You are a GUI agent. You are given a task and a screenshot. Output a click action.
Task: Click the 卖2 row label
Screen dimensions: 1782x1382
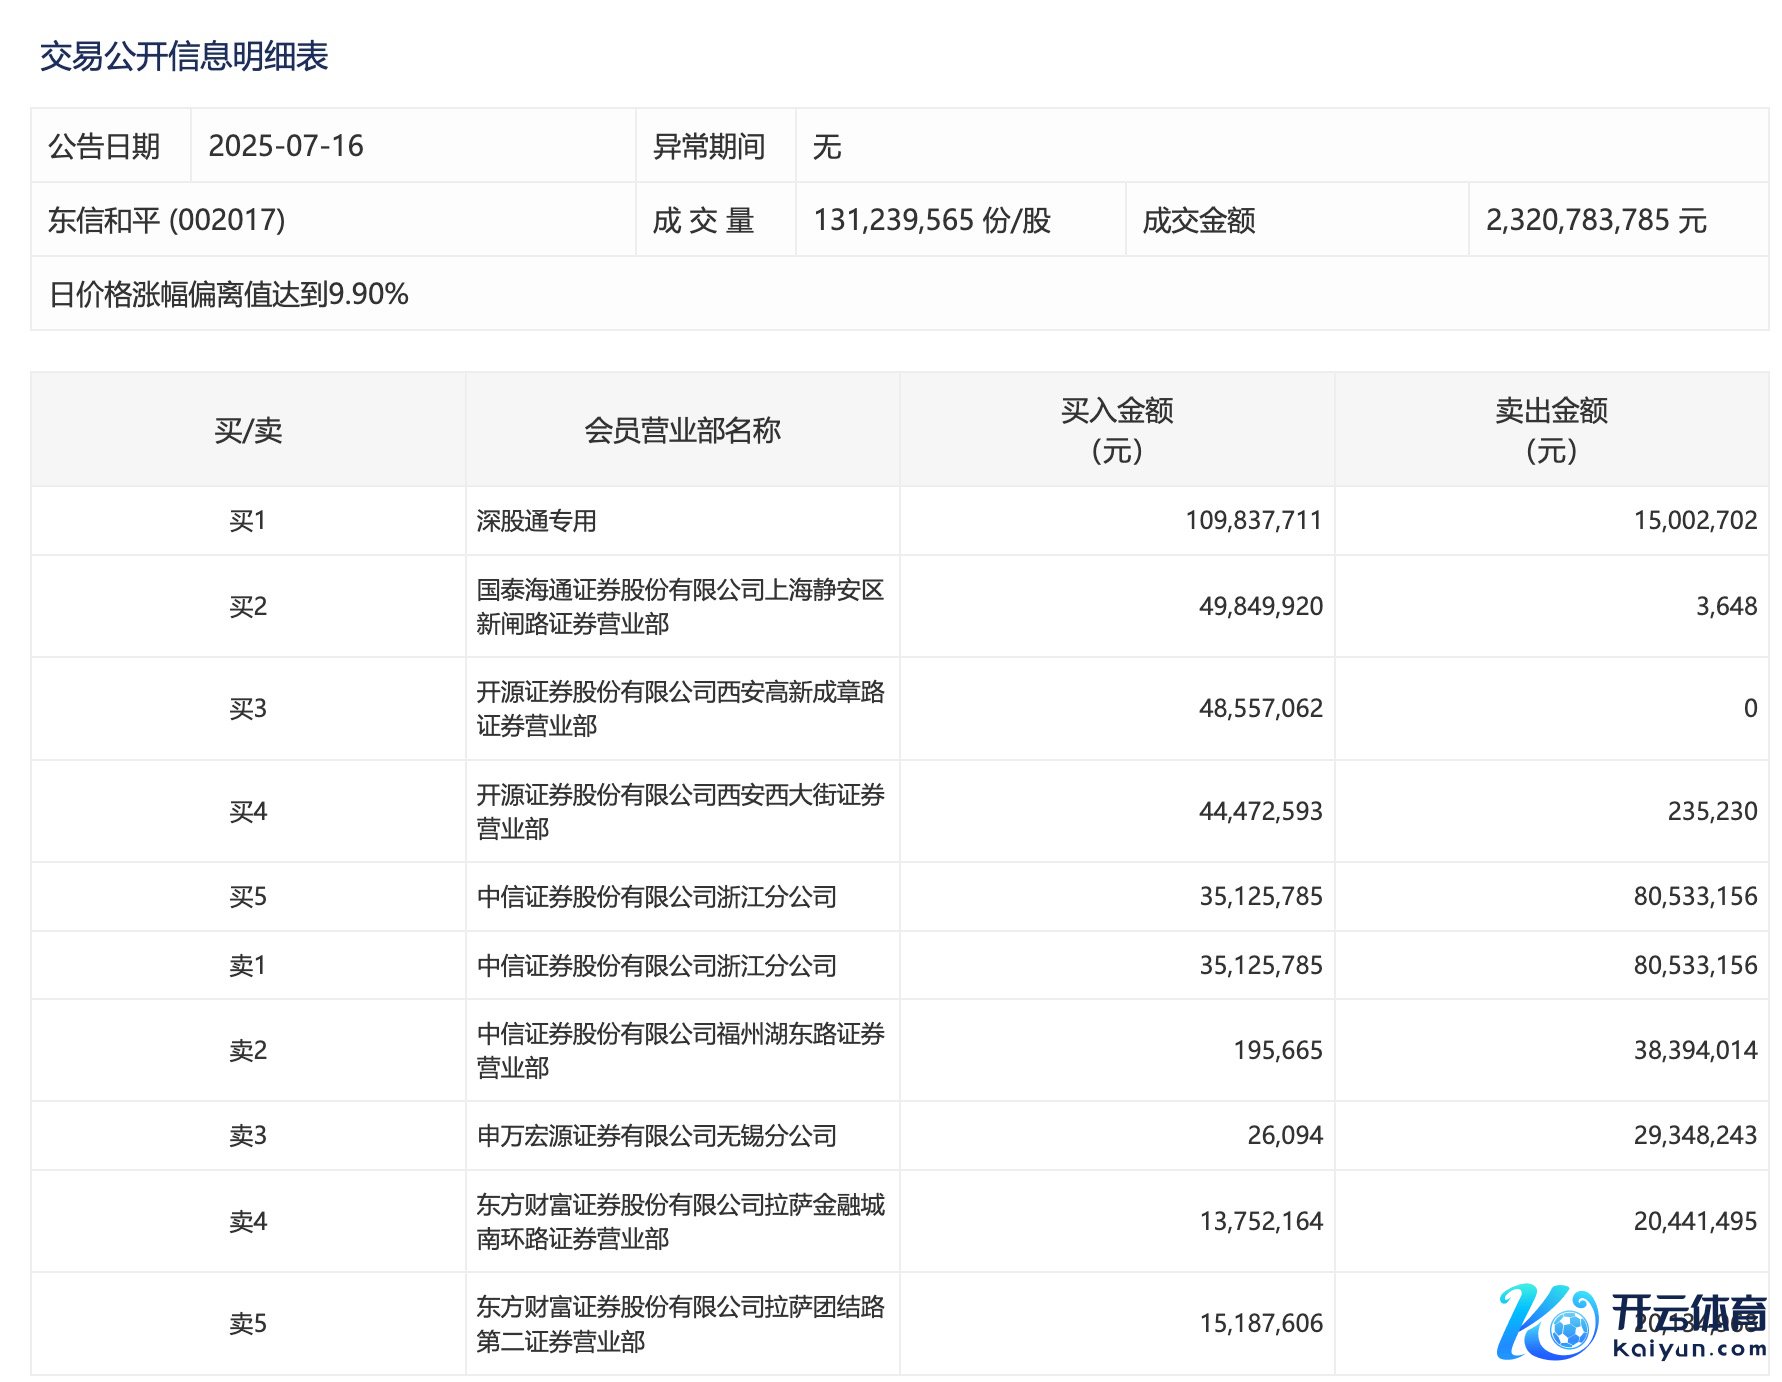(248, 1051)
